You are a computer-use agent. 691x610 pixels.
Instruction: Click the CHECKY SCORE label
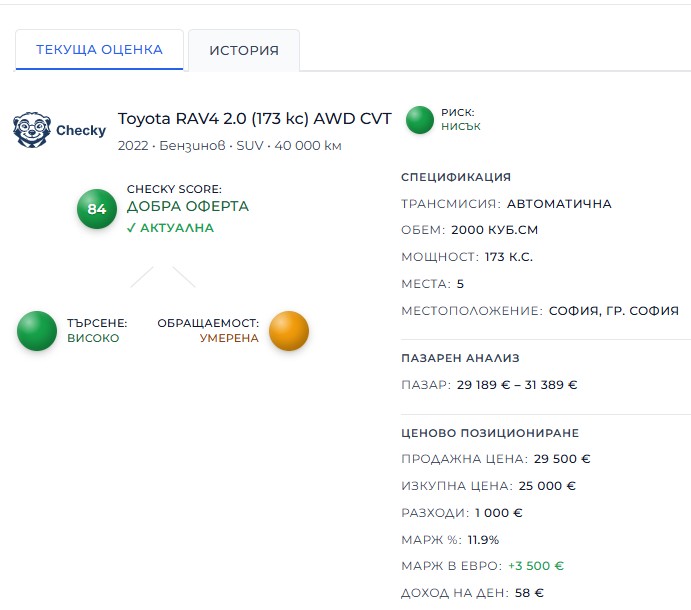click(x=174, y=189)
